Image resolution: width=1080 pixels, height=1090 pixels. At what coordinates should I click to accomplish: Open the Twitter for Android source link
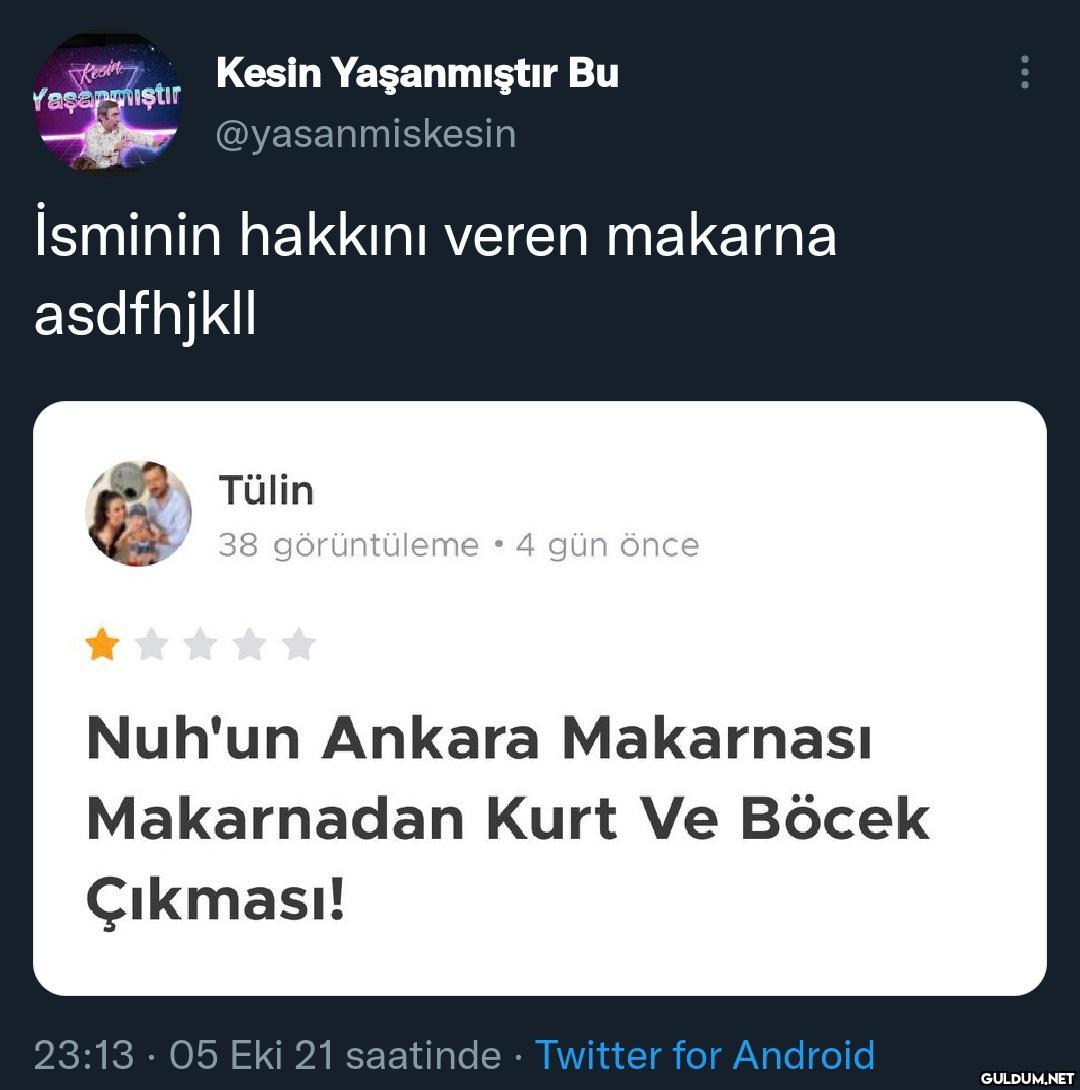point(705,1055)
